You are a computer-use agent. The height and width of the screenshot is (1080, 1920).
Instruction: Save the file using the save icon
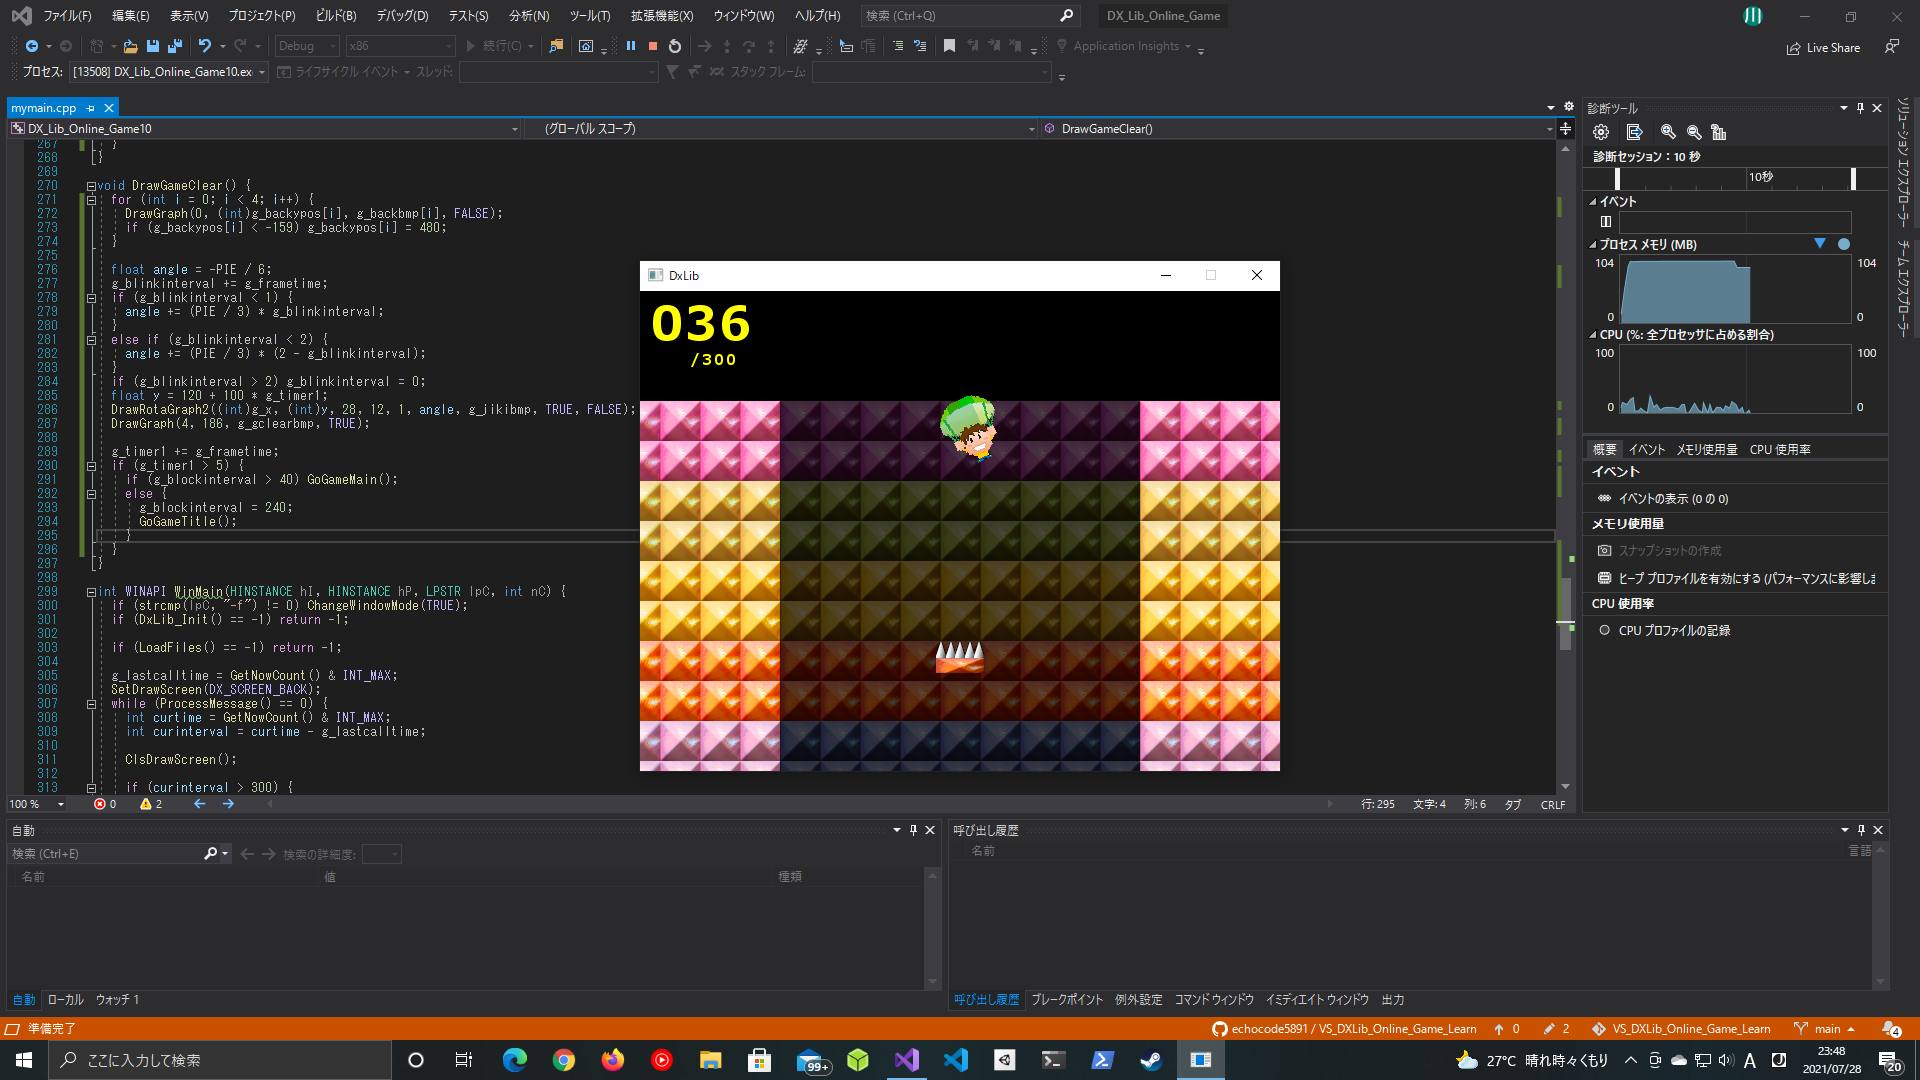click(152, 46)
